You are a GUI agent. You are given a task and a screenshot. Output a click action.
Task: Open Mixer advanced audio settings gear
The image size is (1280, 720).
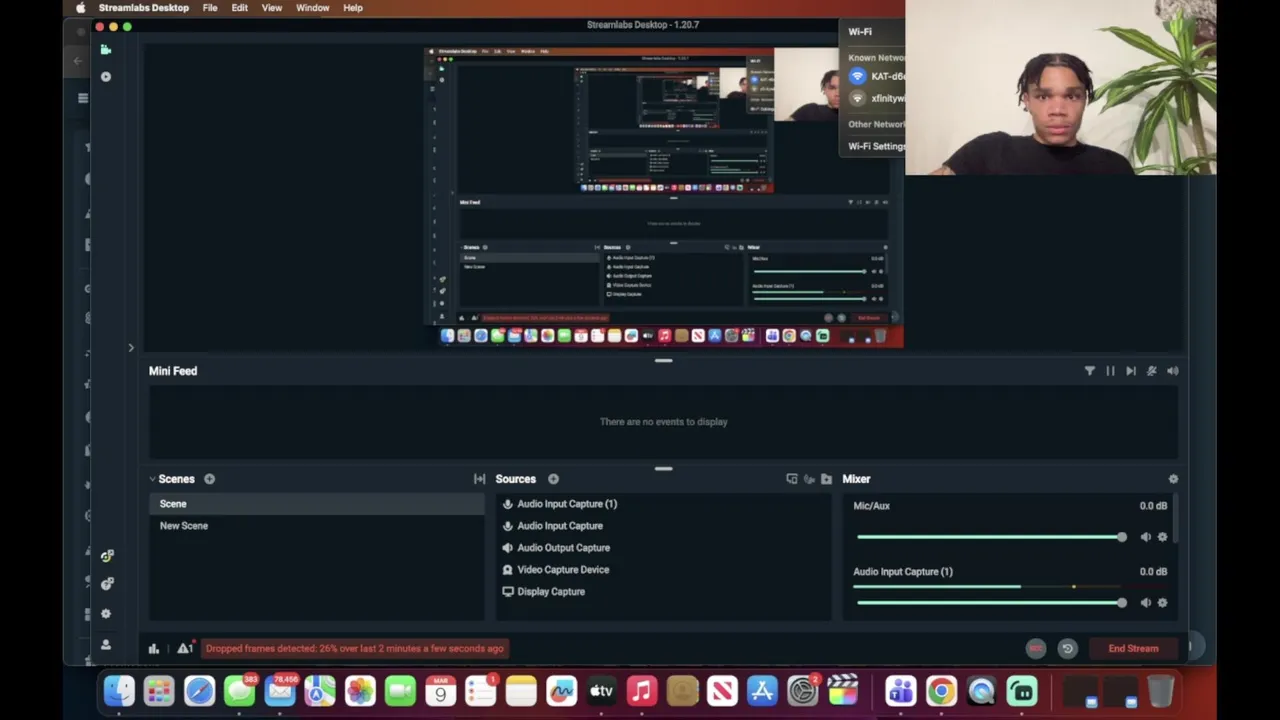pyautogui.click(x=1173, y=479)
